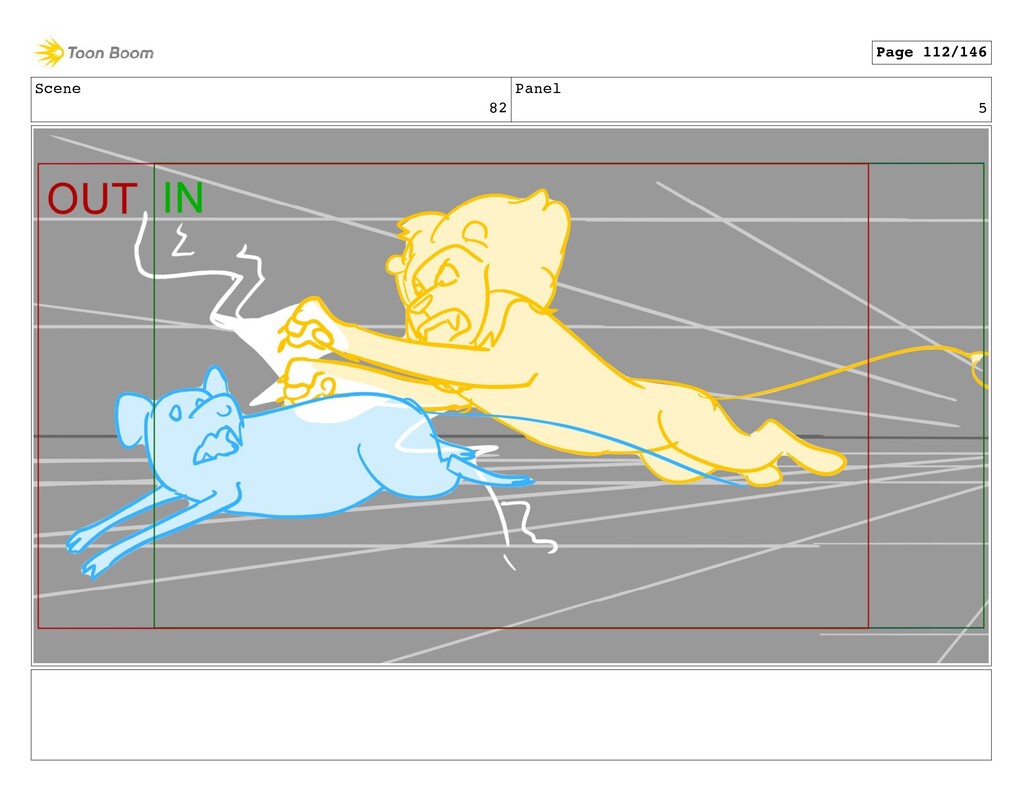Screen dimensions: 1024x791
Task: Click the Panel label
Action: tap(537, 89)
